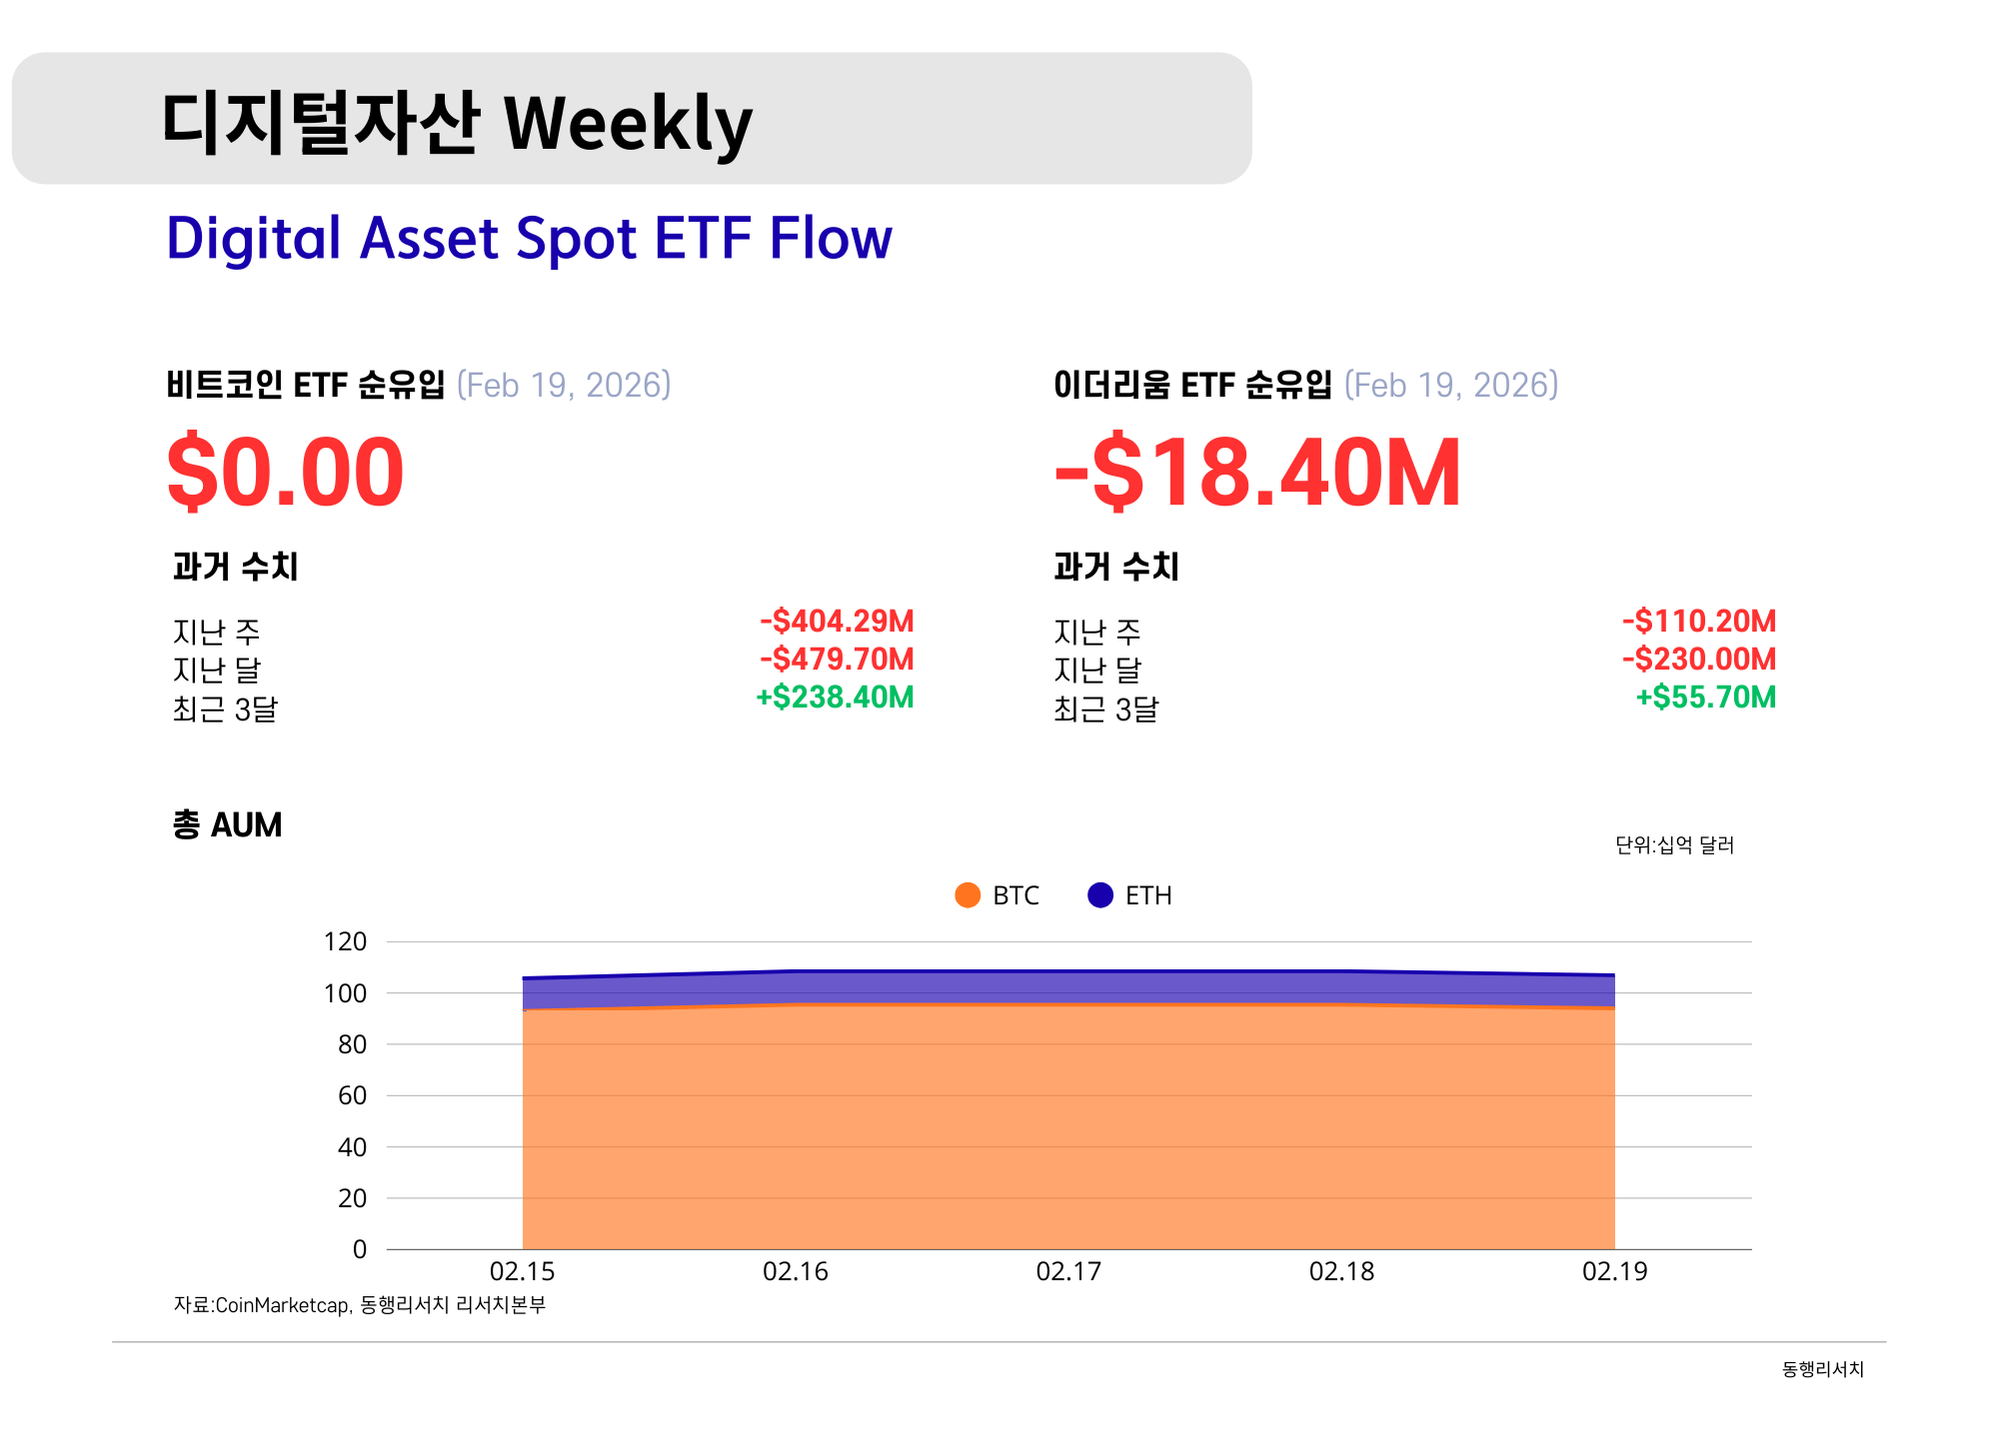
Task: Select the ETH legend label text
Action: [x=1148, y=895]
